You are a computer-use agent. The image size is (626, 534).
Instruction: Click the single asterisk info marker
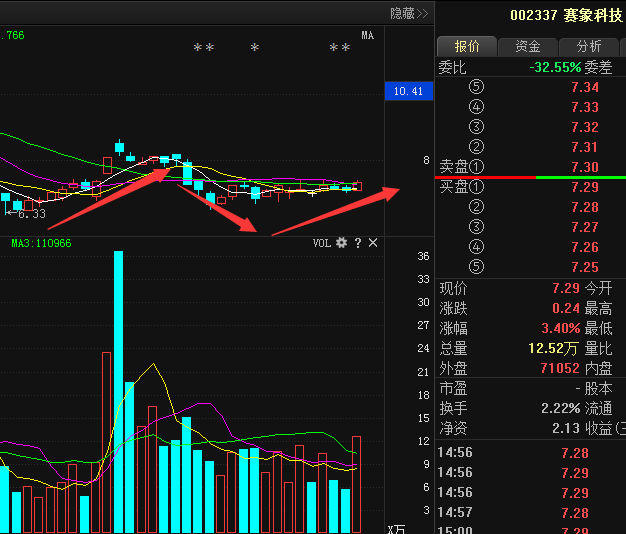coord(255,48)
